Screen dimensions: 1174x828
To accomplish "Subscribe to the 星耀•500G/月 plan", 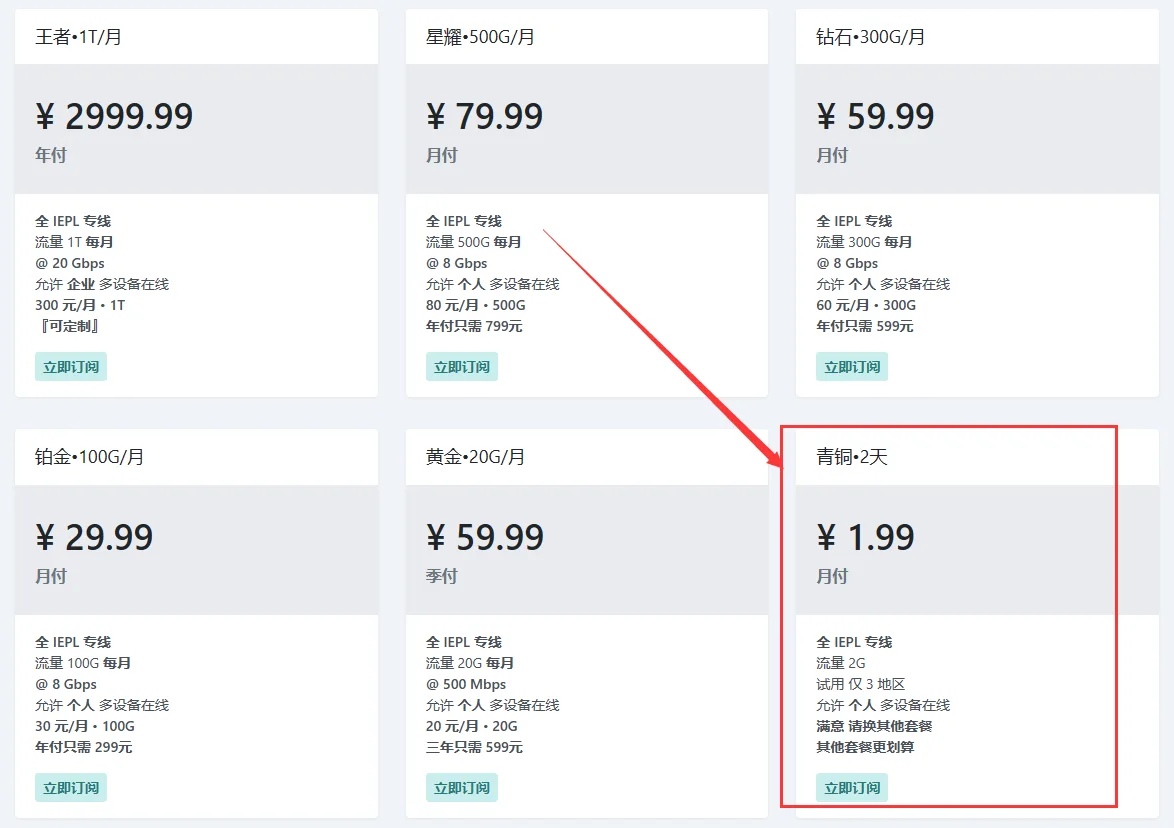I will tap(461, 367).
